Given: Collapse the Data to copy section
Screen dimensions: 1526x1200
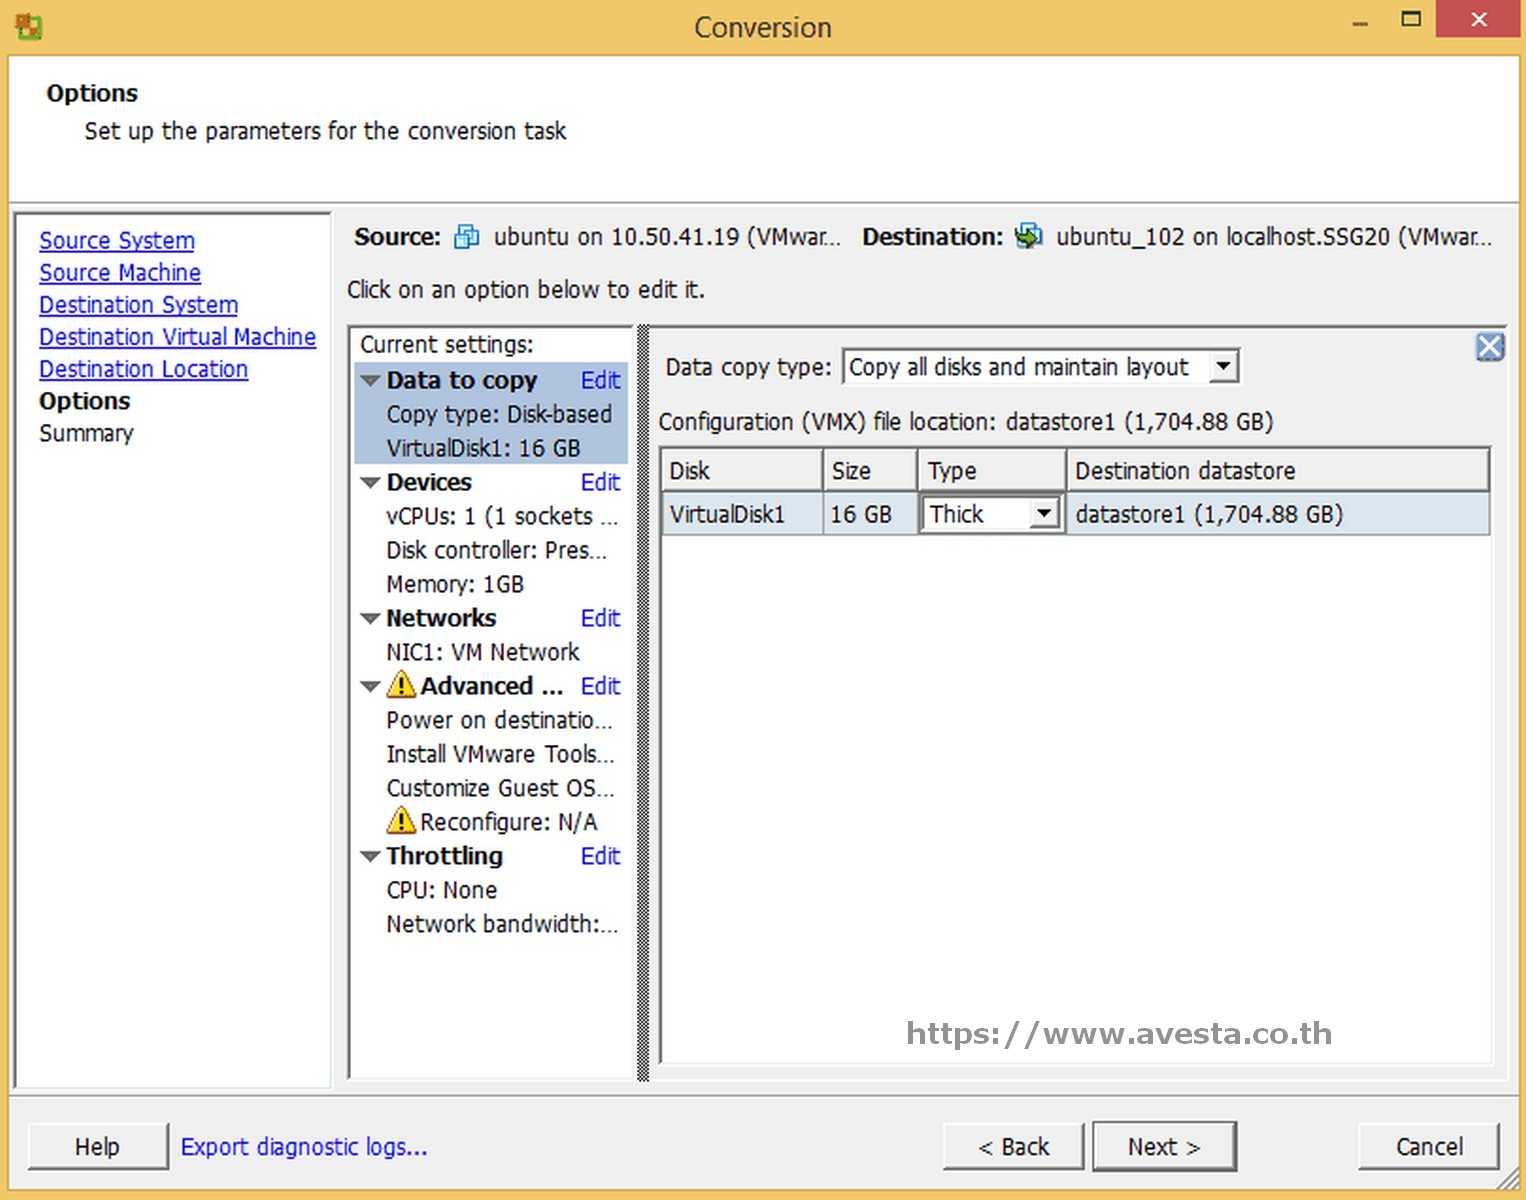Looking at the screenshot, I should point(369,380).
